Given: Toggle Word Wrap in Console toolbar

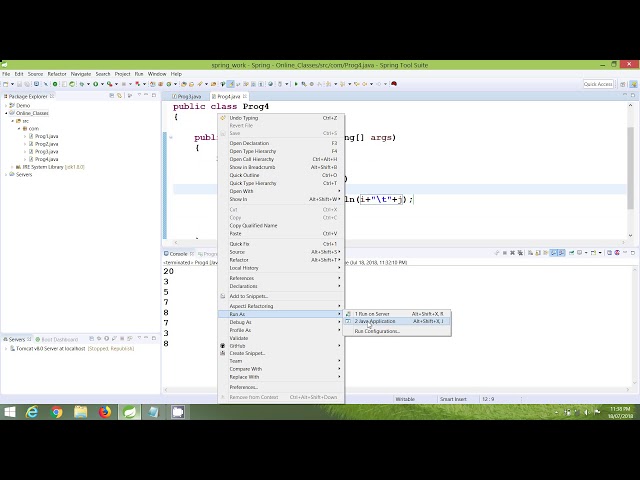Looking at the screenshot, I should click(x=545, y=253).
